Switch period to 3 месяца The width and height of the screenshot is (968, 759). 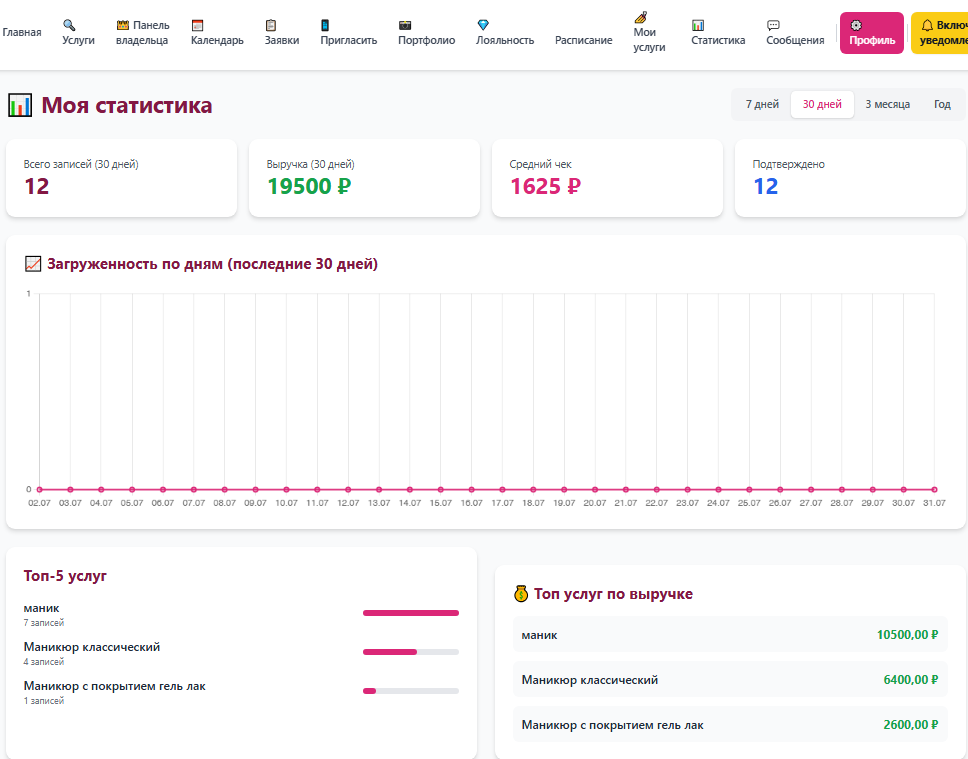(887, 104)
